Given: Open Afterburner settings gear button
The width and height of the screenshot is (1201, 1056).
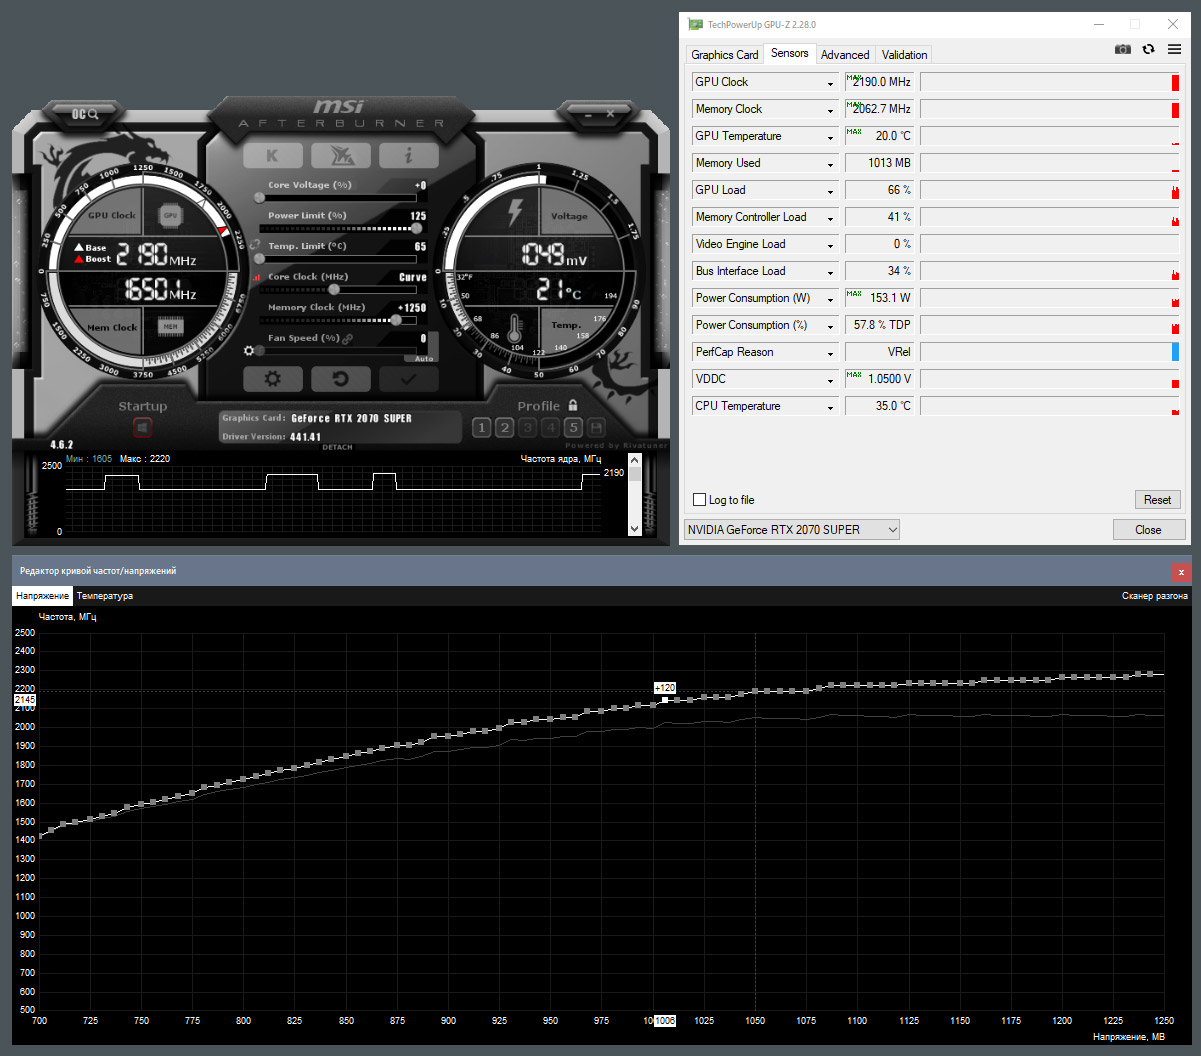Looking at the screenshot, I should 272,379.
